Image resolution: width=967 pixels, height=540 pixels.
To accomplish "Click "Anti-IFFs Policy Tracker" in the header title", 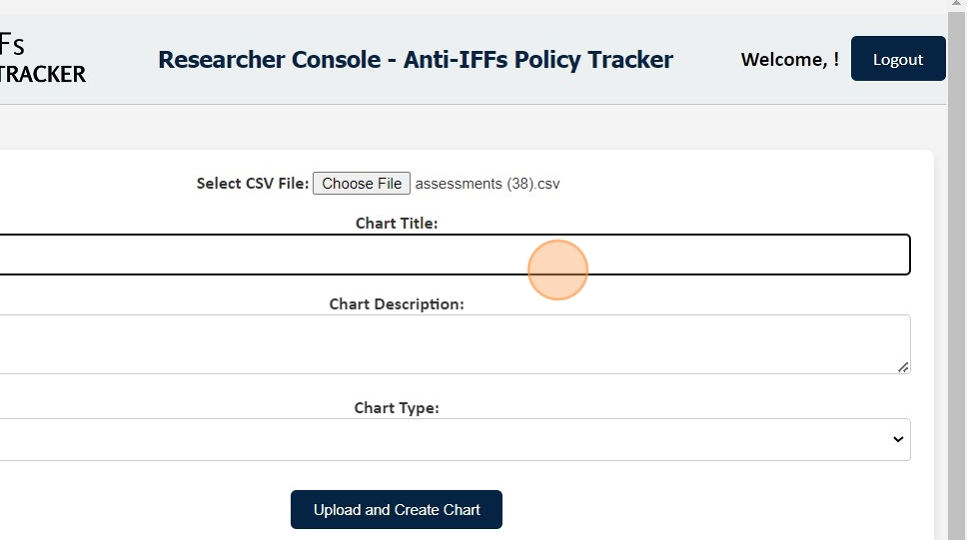I will (538, 60).
